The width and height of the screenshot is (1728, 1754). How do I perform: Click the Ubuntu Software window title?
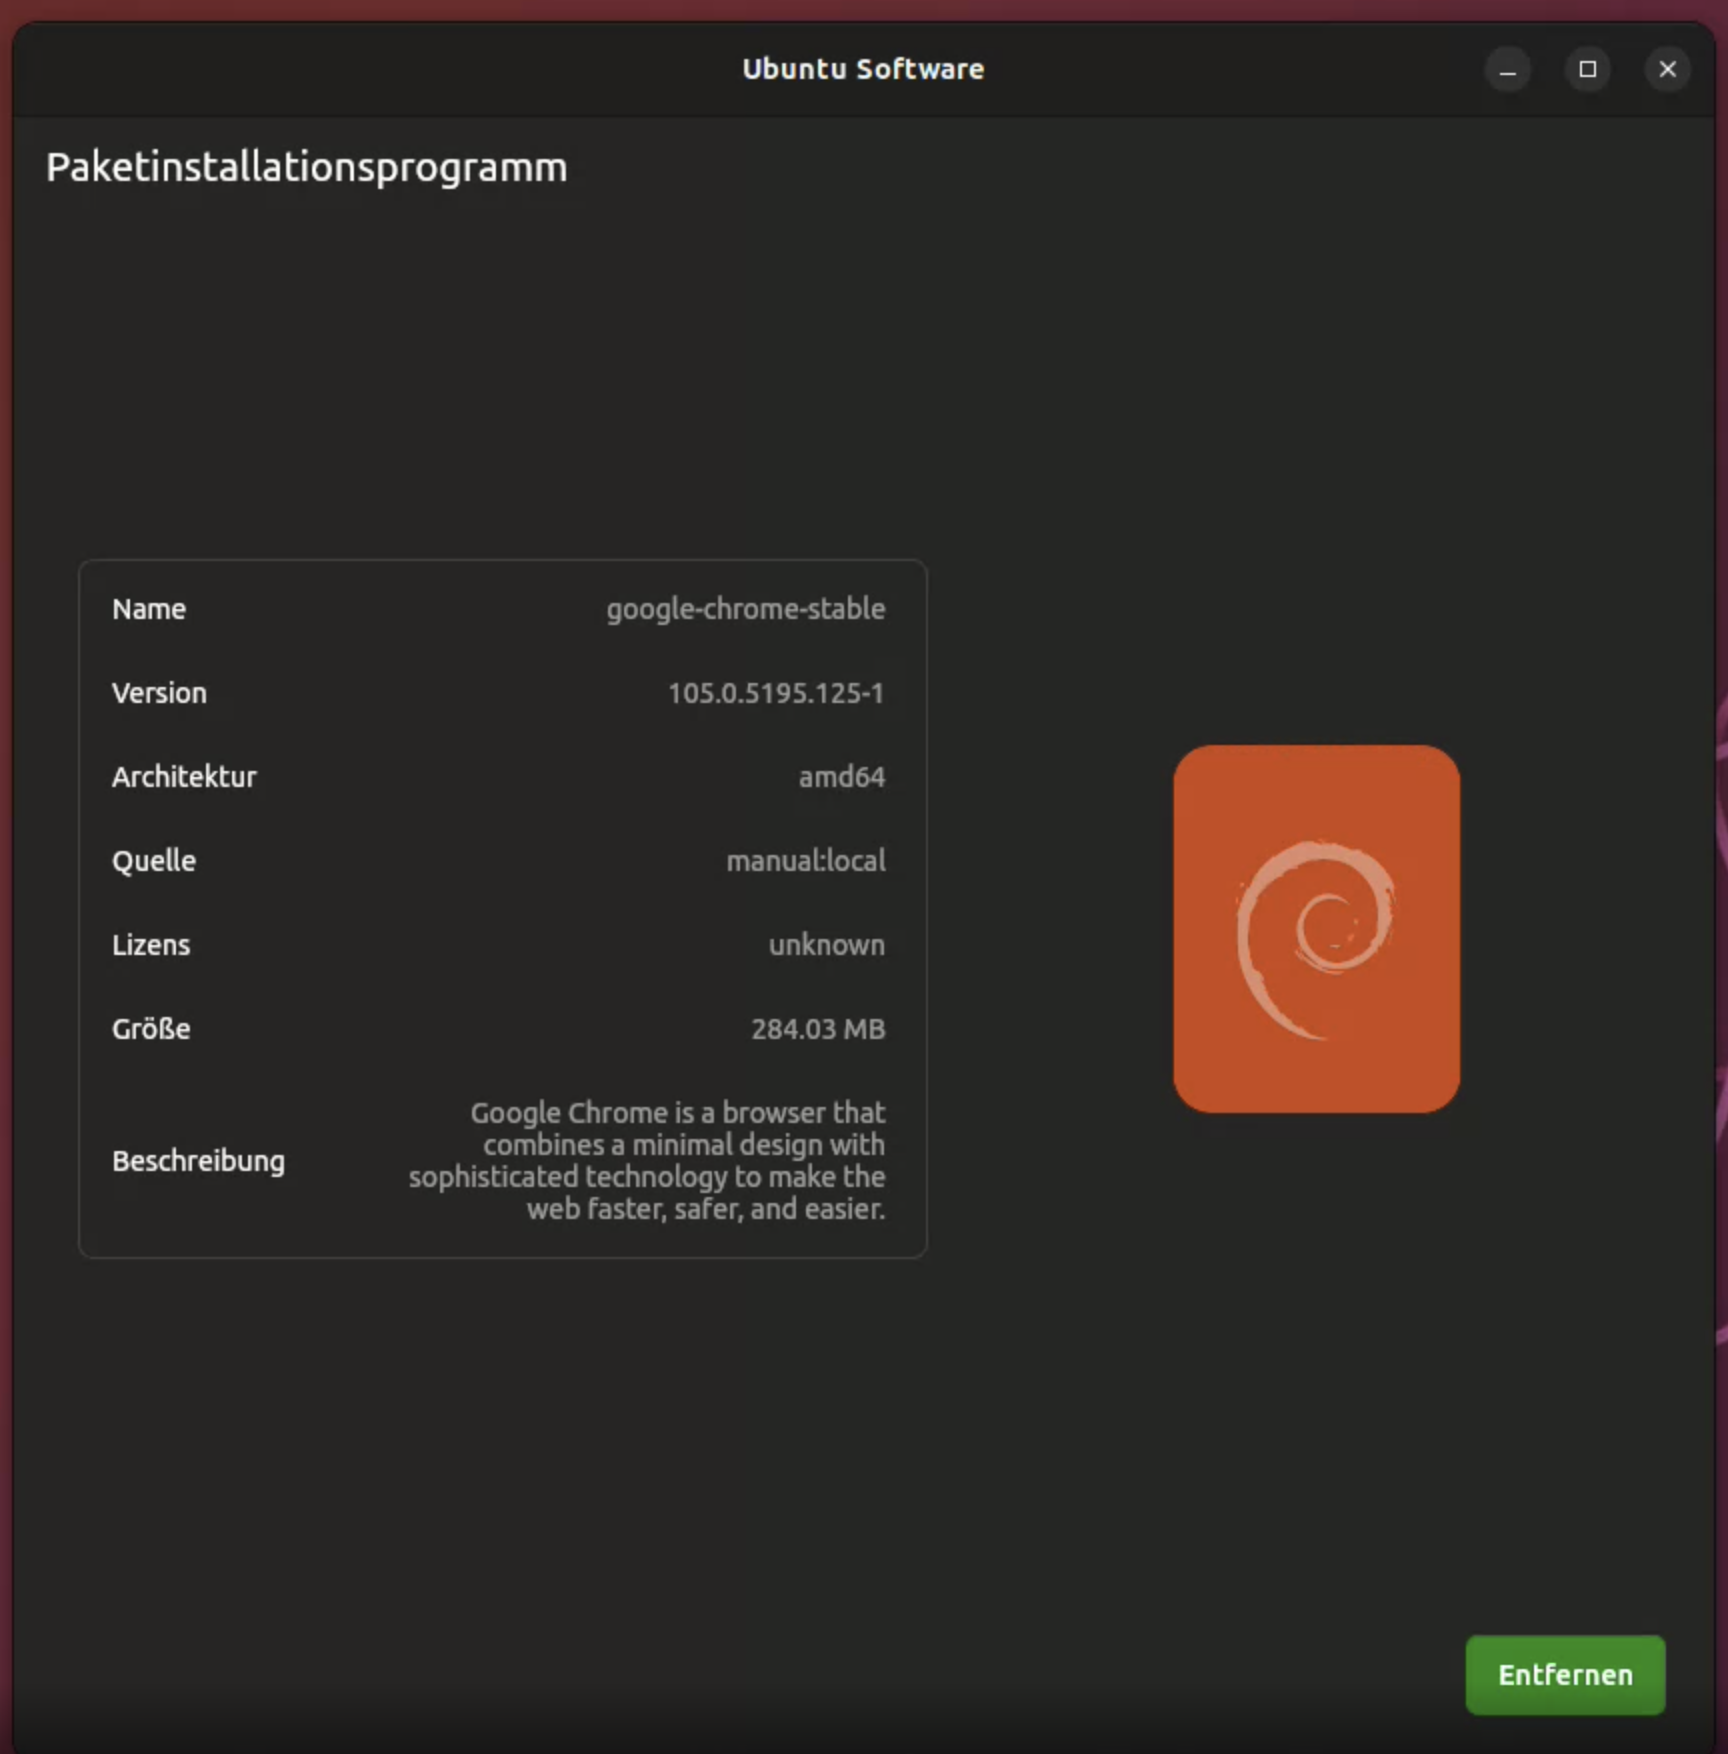click(x=863, y=69)
